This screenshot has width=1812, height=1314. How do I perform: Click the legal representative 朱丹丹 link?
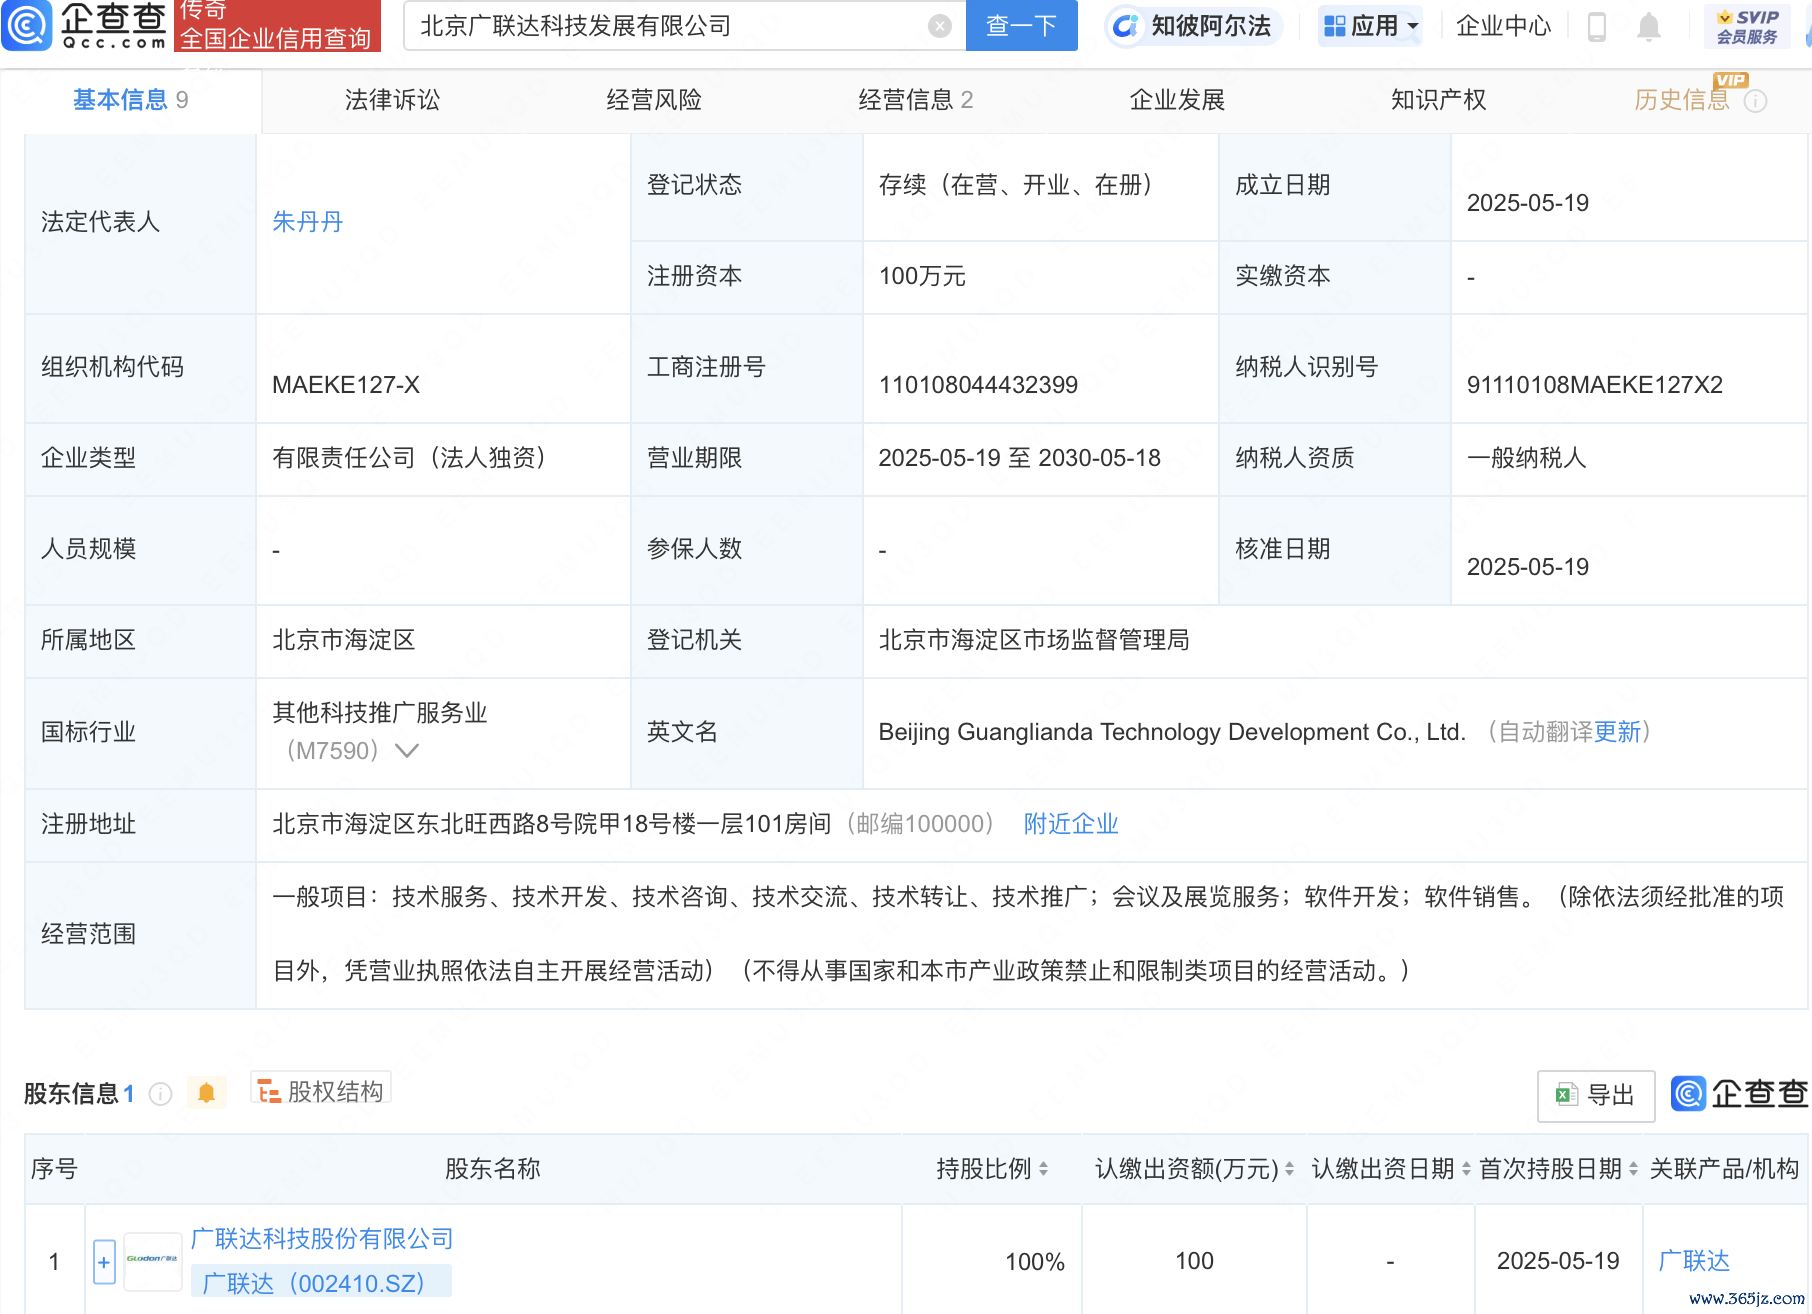point(308,222)
